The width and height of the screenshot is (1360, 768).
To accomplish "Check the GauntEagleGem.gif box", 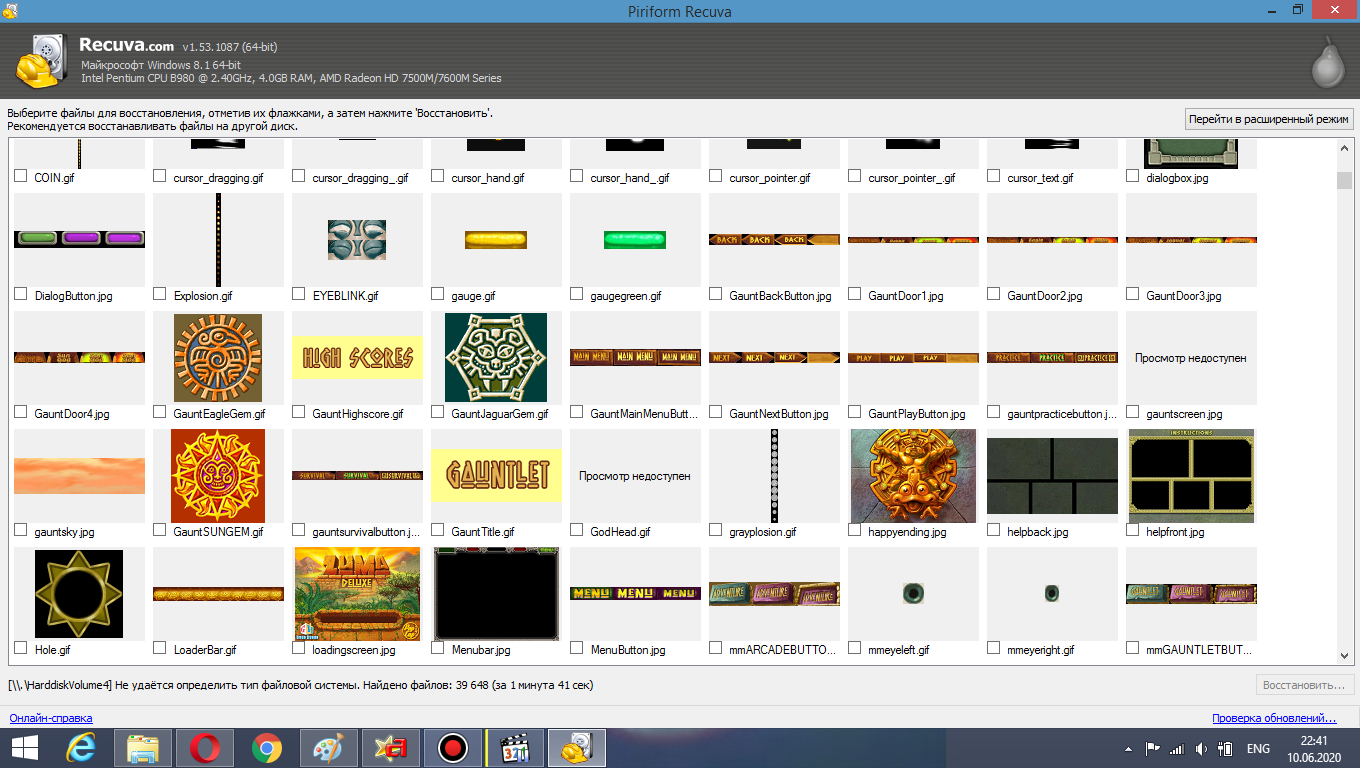I will (160, 412).
